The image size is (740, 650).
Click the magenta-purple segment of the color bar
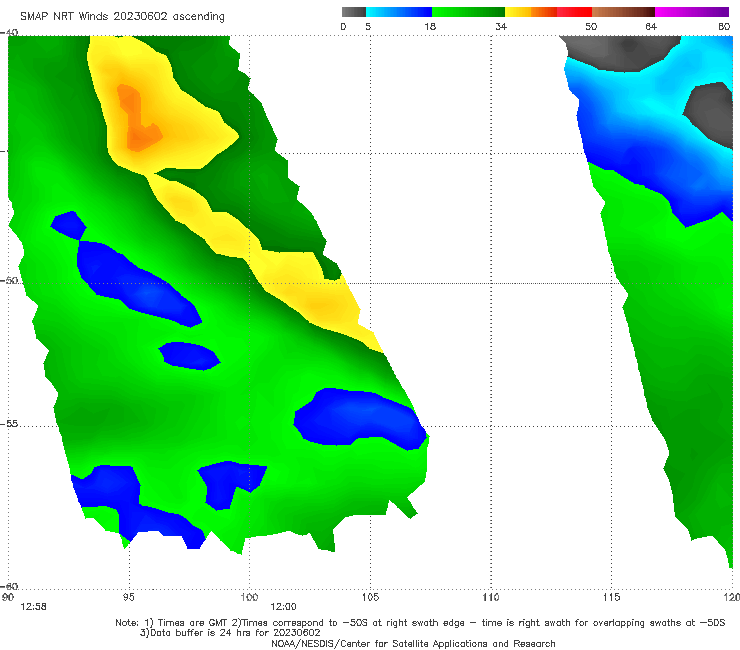(x=692, y=12)
